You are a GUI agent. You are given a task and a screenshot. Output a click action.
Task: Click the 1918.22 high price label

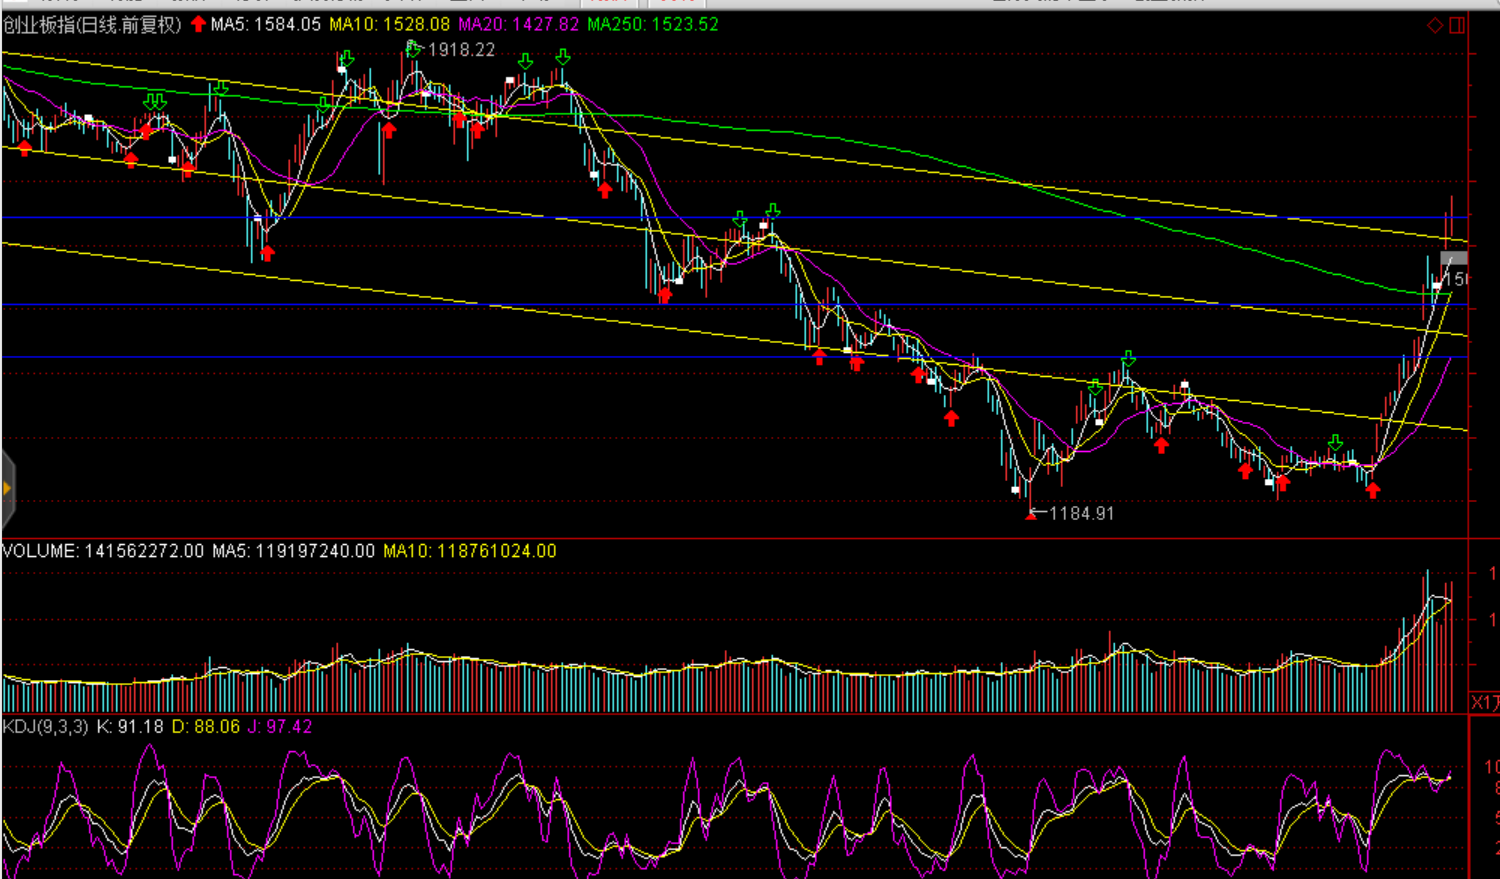[x=461, y=50]
